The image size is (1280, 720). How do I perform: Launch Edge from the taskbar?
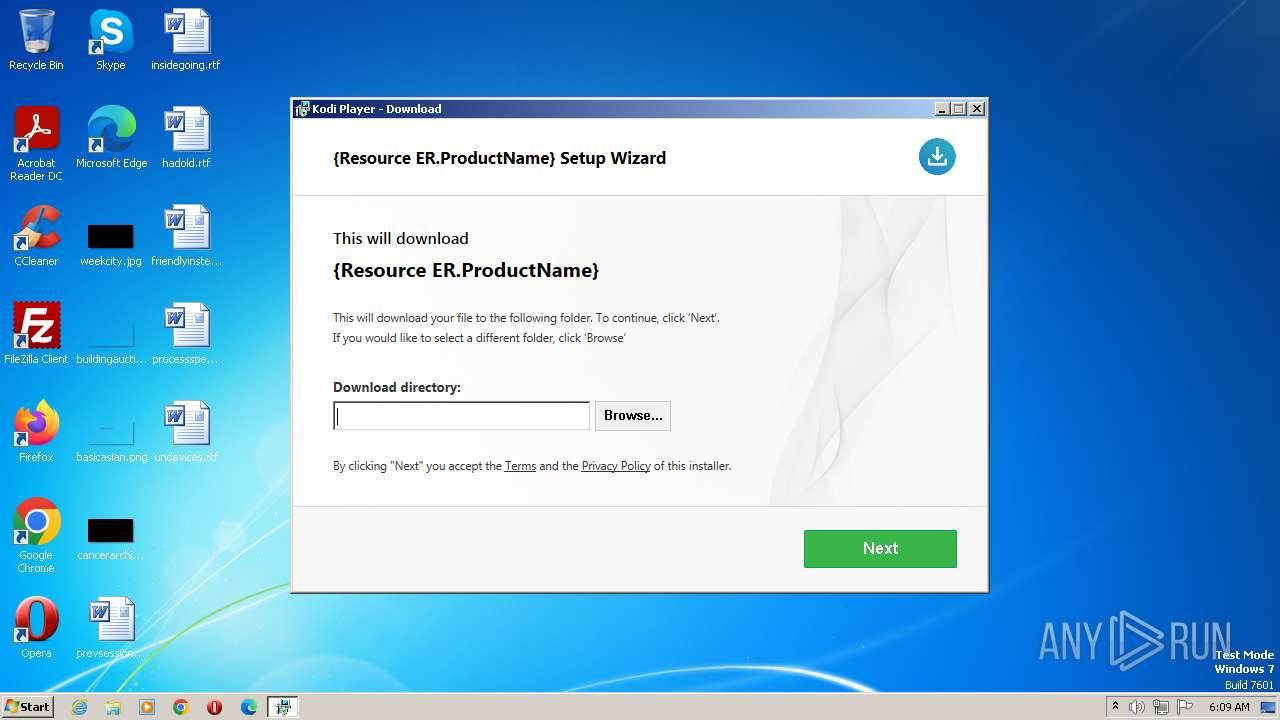(x=249, y=707)
